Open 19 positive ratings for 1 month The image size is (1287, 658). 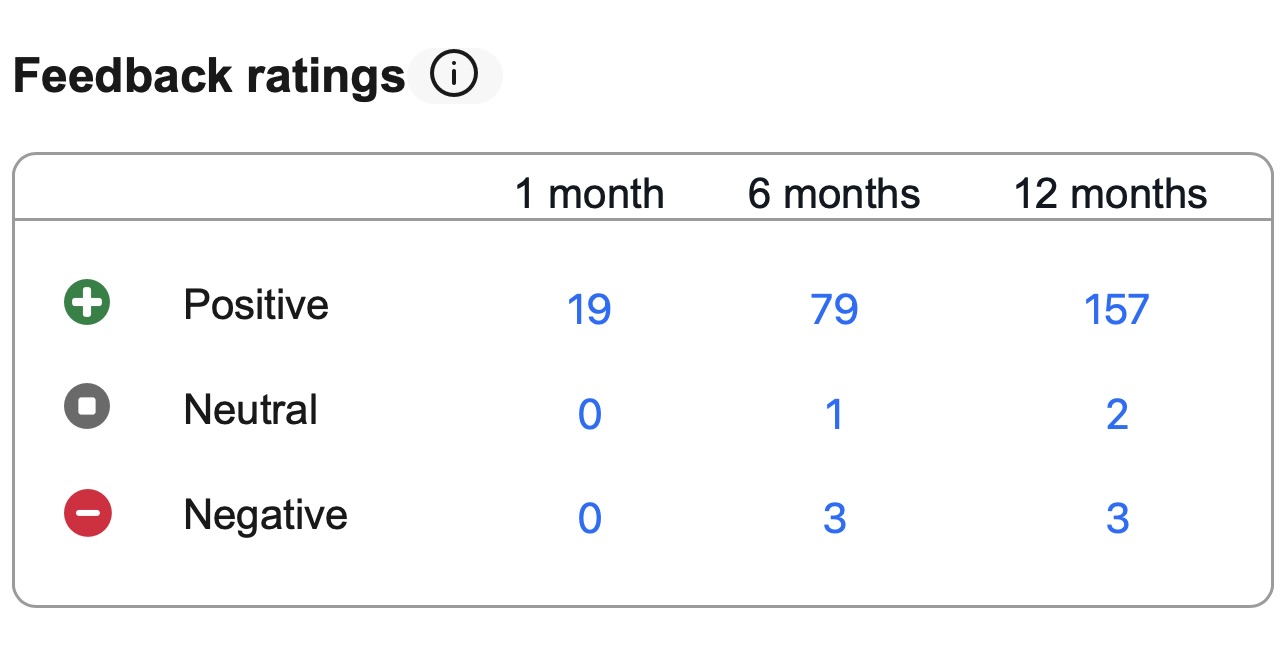589,309
